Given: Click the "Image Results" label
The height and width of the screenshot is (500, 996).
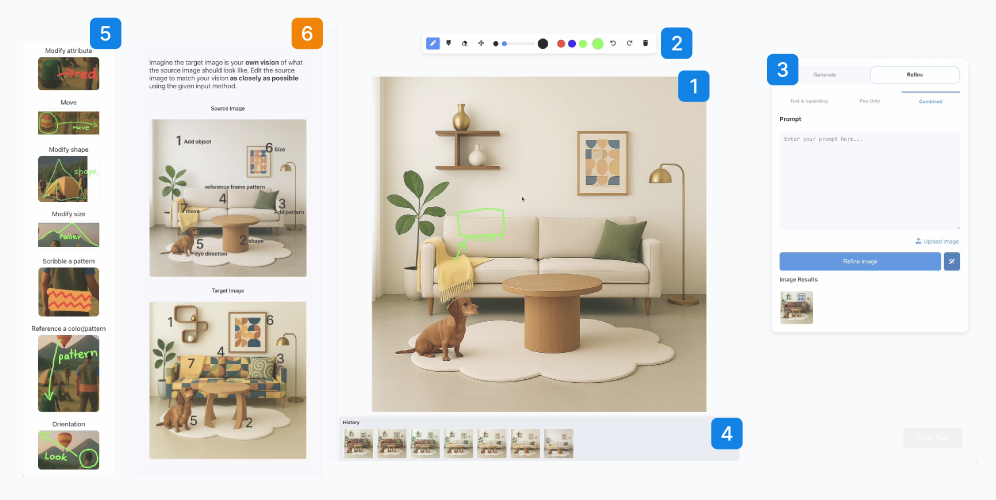Looking at the screenshot, I should pos(798,280).
